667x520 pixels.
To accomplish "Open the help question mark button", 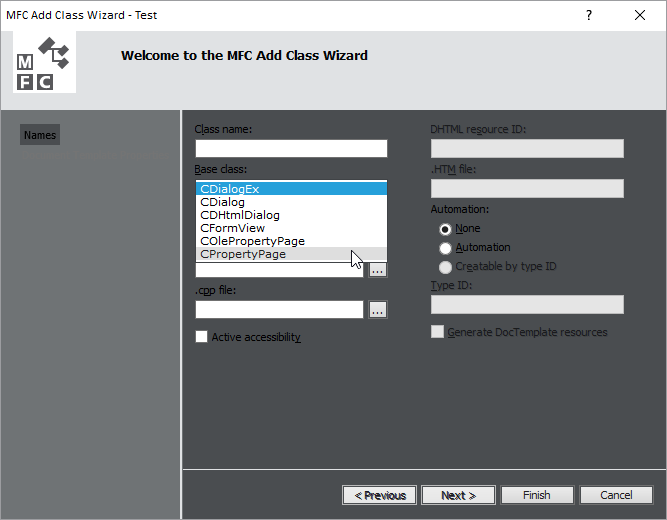I will pos(589,15).
